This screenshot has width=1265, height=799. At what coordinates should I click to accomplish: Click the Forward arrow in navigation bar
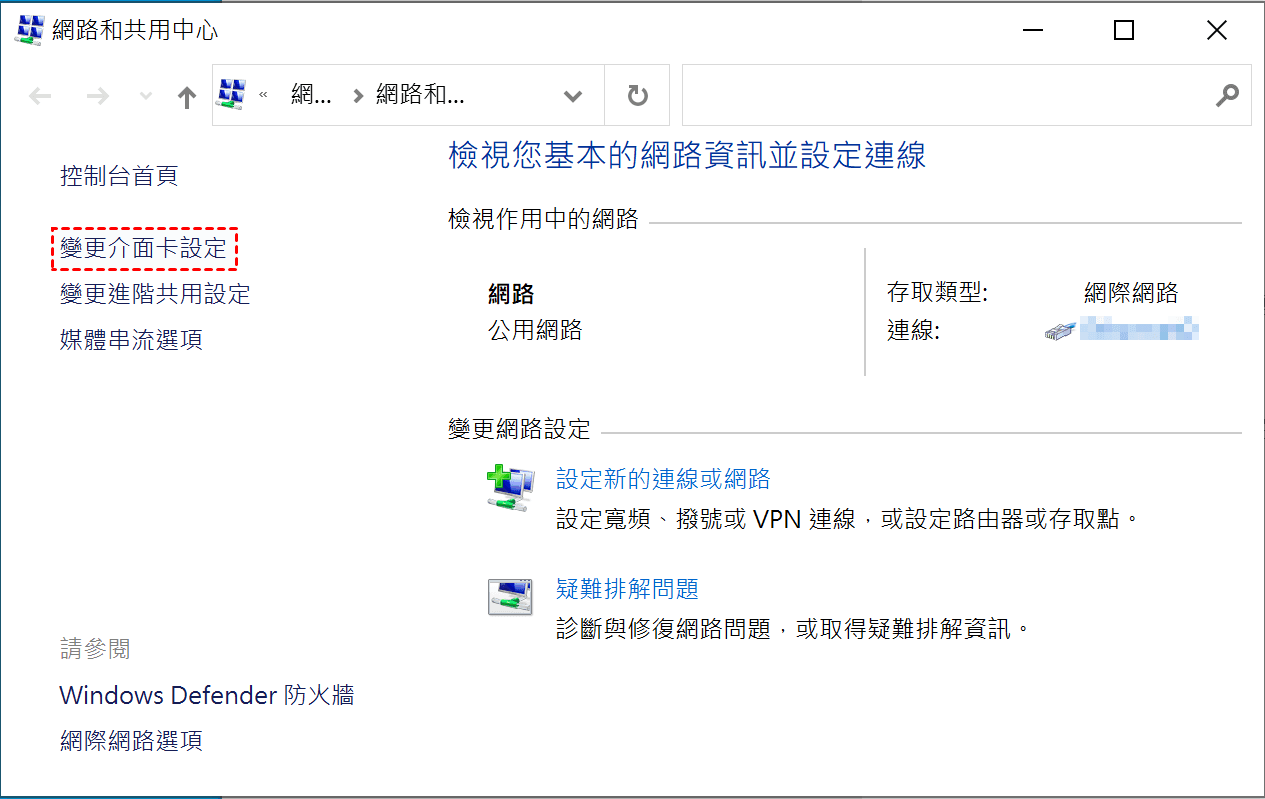(97, 96)
